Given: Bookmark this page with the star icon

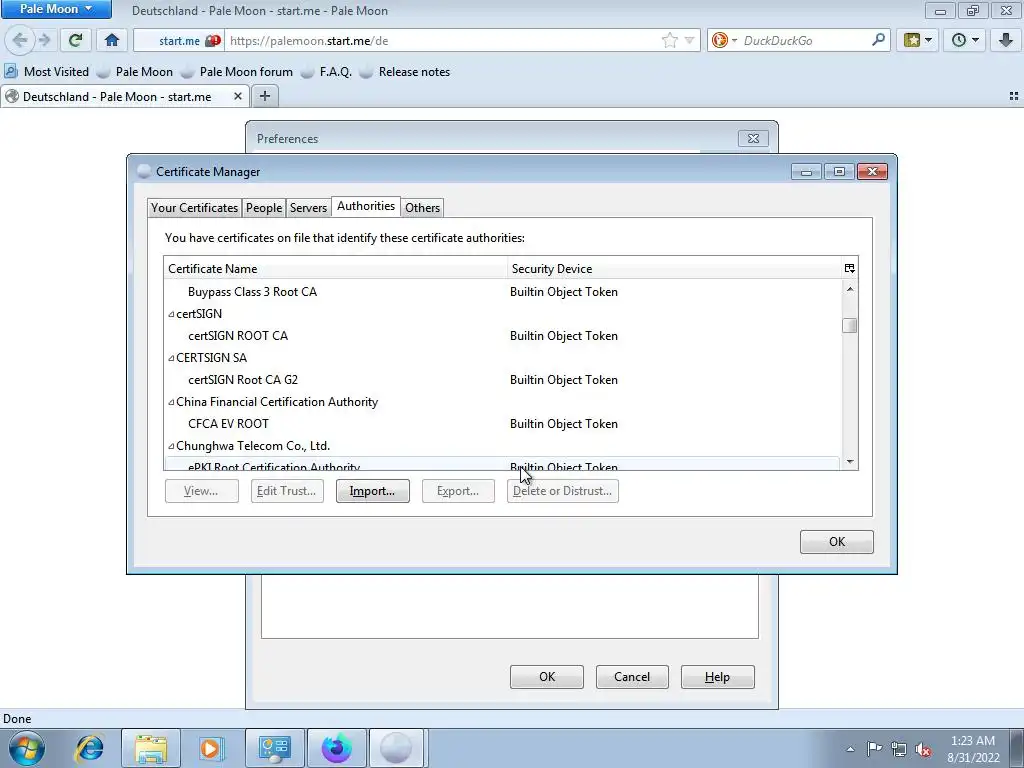Looking at the screenshot, I should pyautogui.click(x=669, y=40).
